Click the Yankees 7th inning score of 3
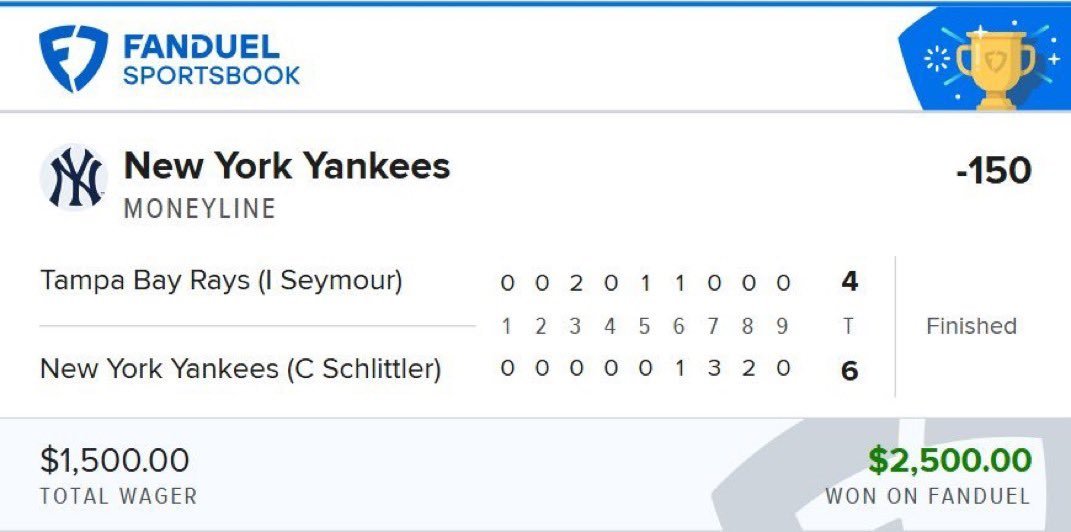Viewport: 1071px width, 532px height. click(x=714, y=369)
